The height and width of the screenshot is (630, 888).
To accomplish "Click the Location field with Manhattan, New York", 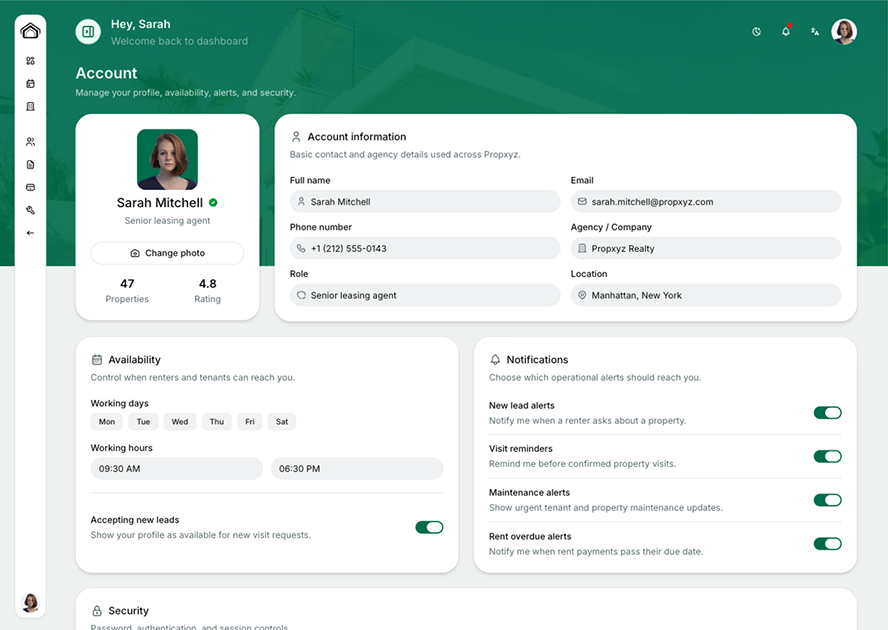I will coord(706,295).
